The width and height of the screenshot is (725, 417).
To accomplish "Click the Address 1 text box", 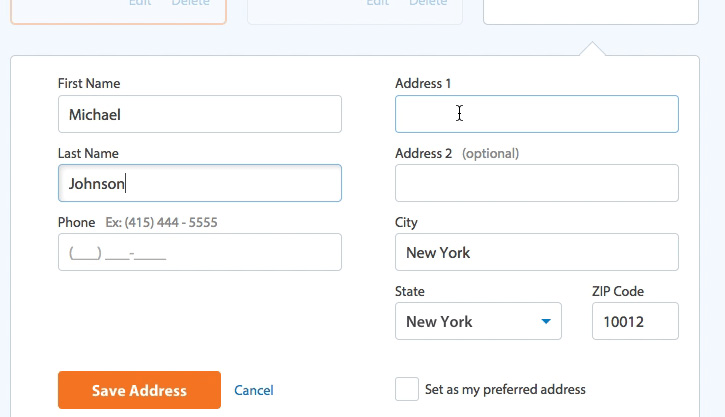I will tap(537, 114).
